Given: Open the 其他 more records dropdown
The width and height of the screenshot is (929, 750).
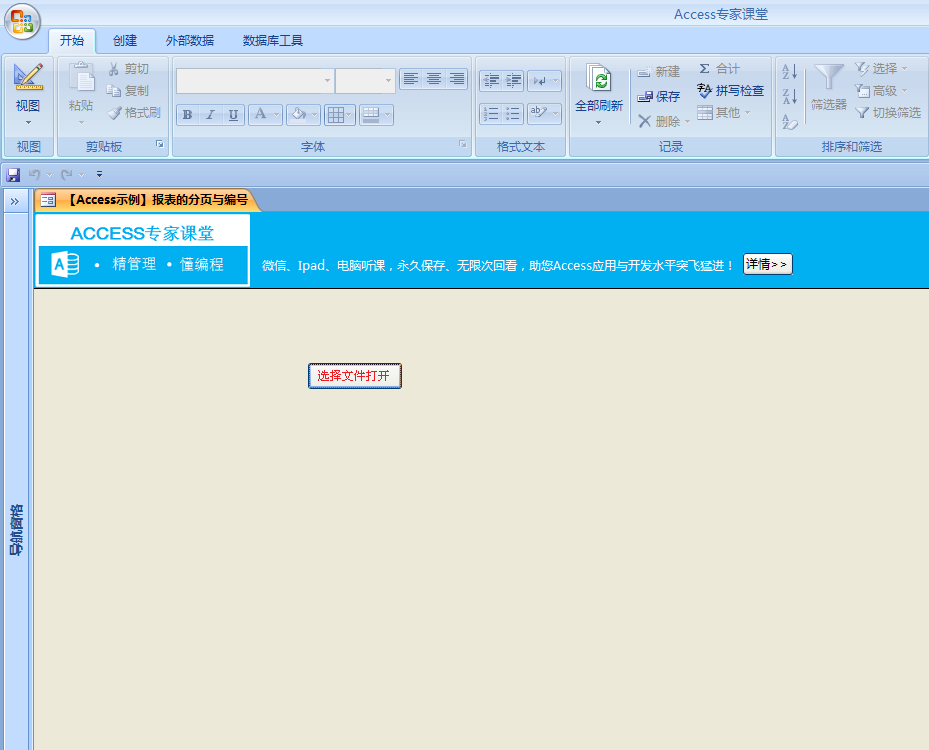Looking at the screenshot, I should click(x=724, y=113).
